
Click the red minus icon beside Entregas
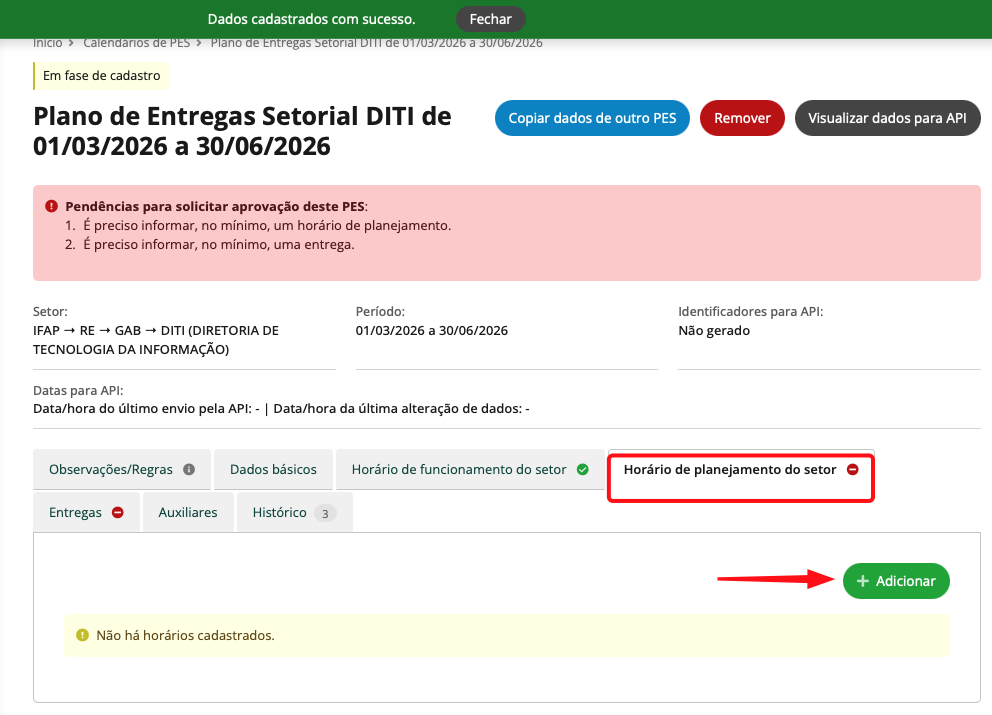(x=118, y=513)
